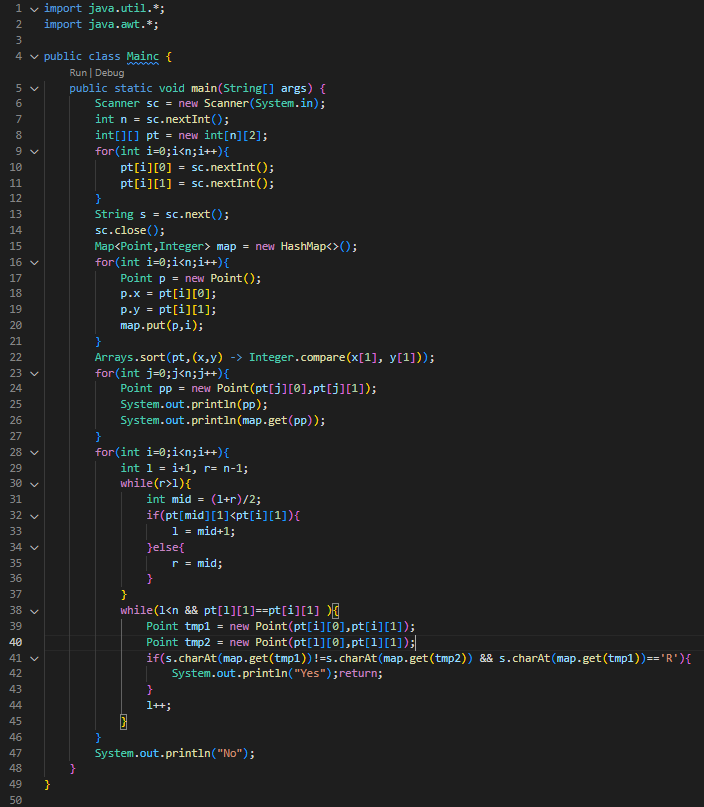Fold the input-reading for loop on line 9
The height and width of the screenshot is (807, 704).
pos(34,152)
